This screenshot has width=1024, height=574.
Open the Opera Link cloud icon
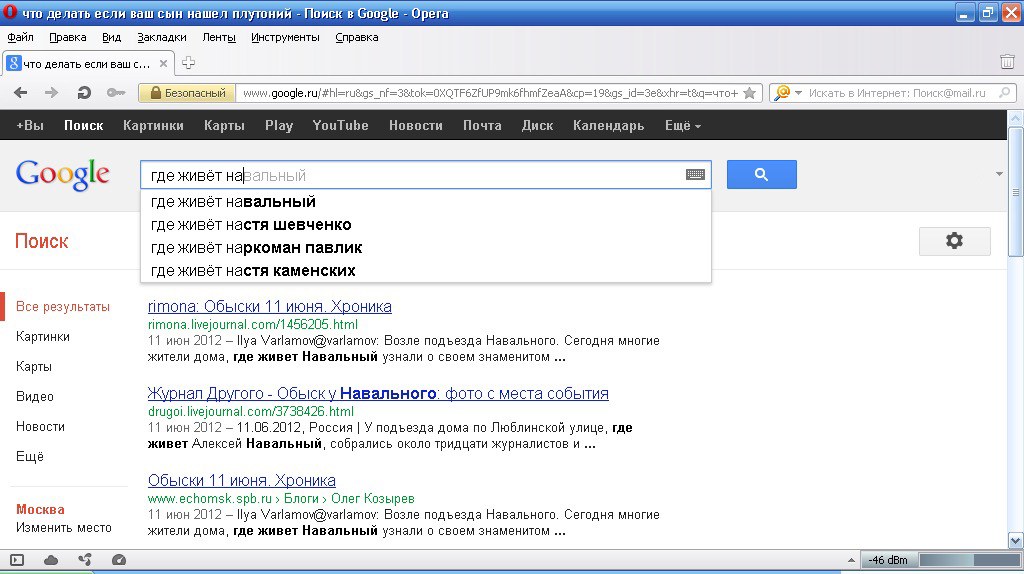51,560
